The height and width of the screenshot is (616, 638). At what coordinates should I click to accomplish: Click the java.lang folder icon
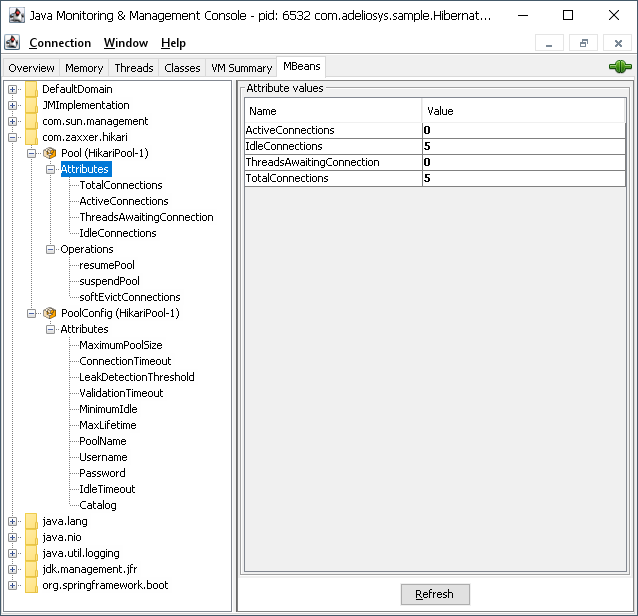click(31, 521)
